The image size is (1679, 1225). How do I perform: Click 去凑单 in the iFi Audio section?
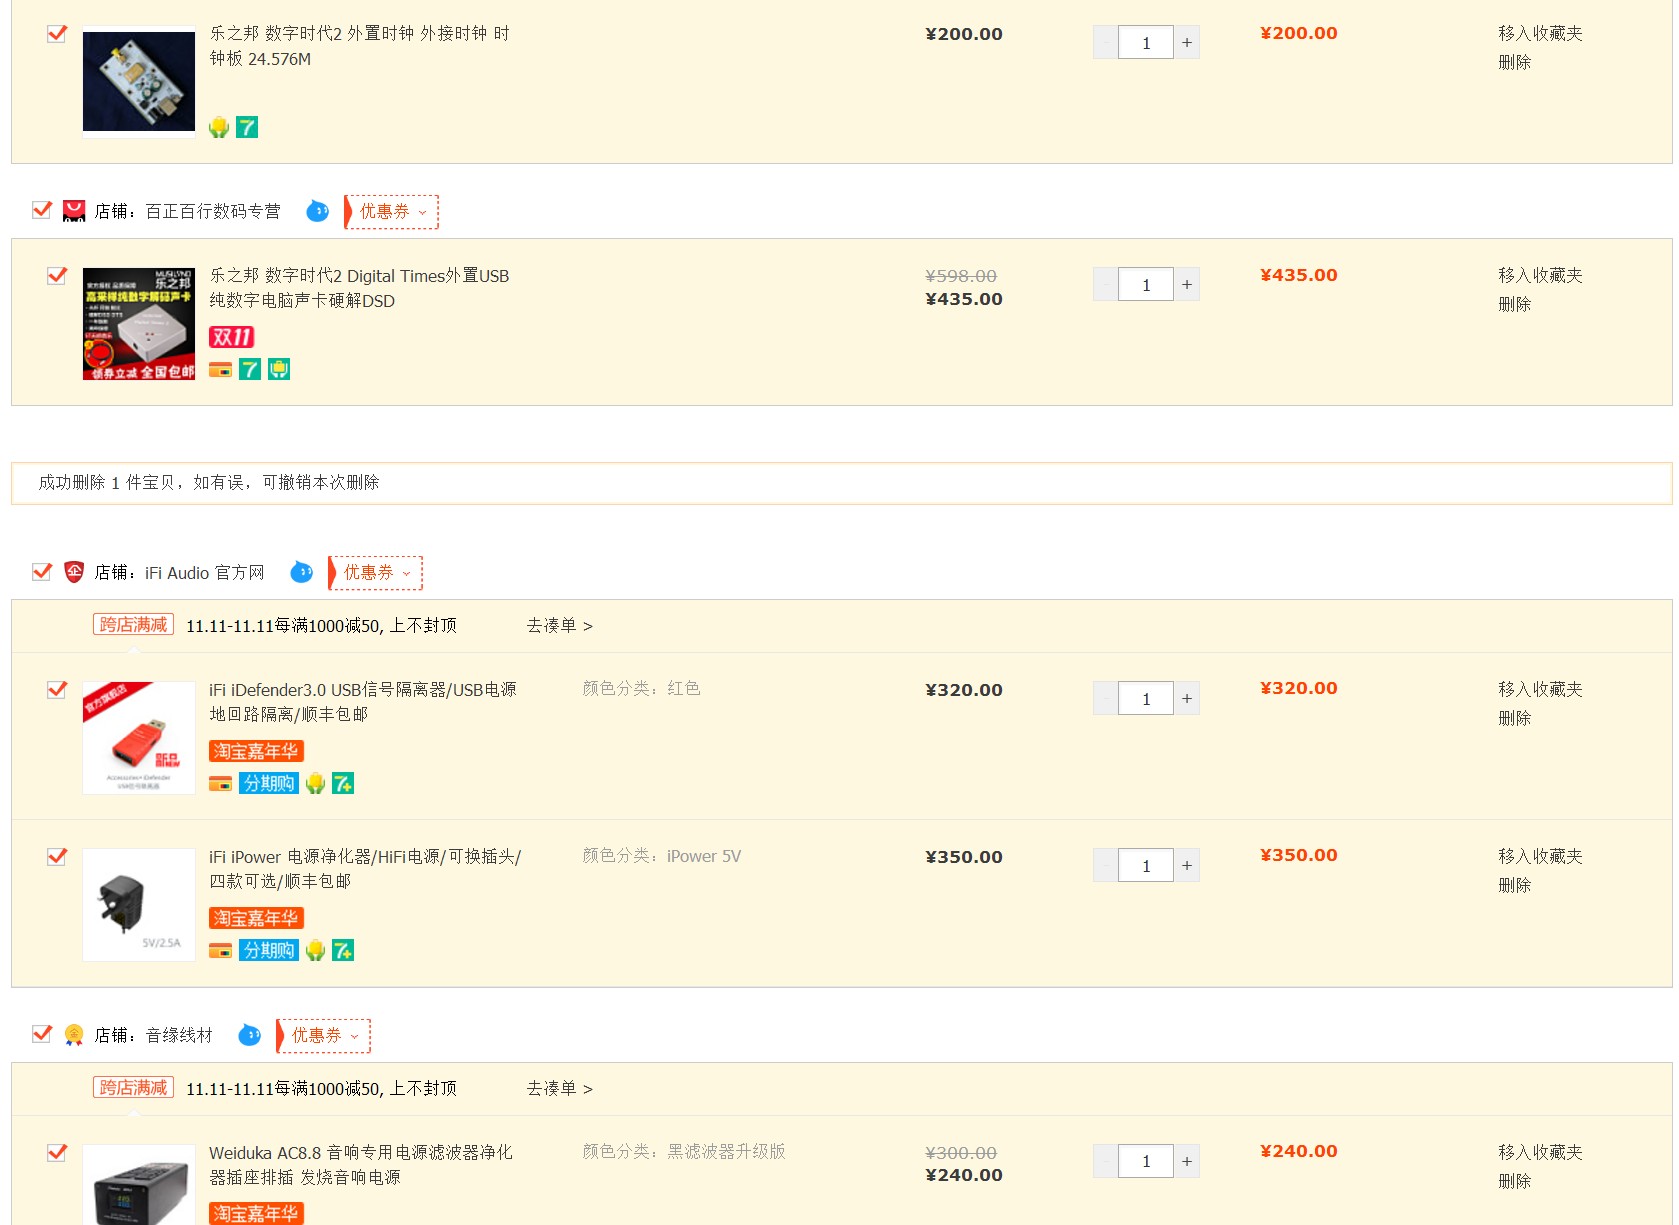click(x=560, y=626)
